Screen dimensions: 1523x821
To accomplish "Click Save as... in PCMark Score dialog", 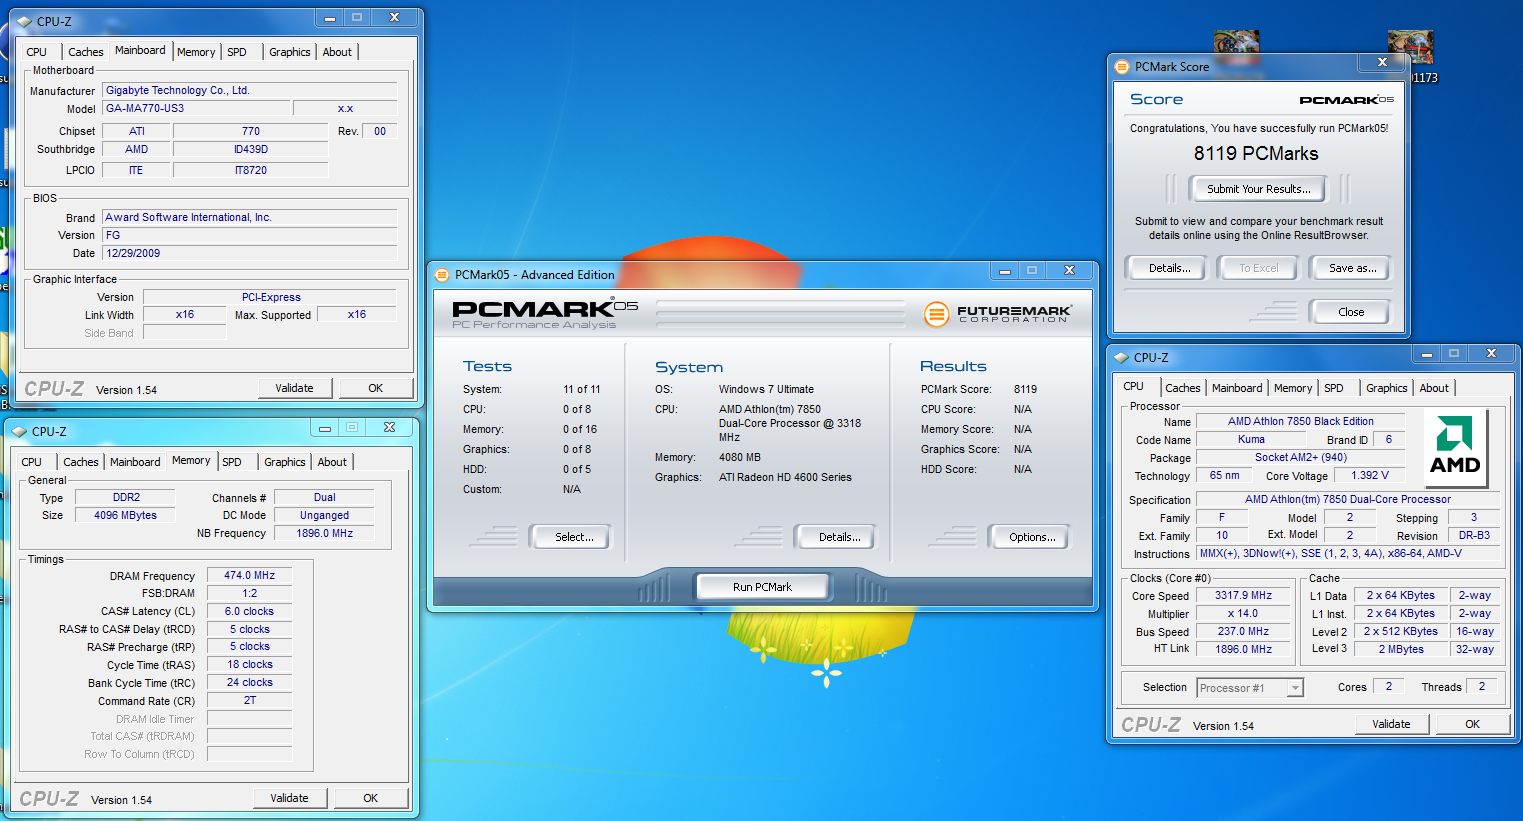I will [x=1352, y=268].
